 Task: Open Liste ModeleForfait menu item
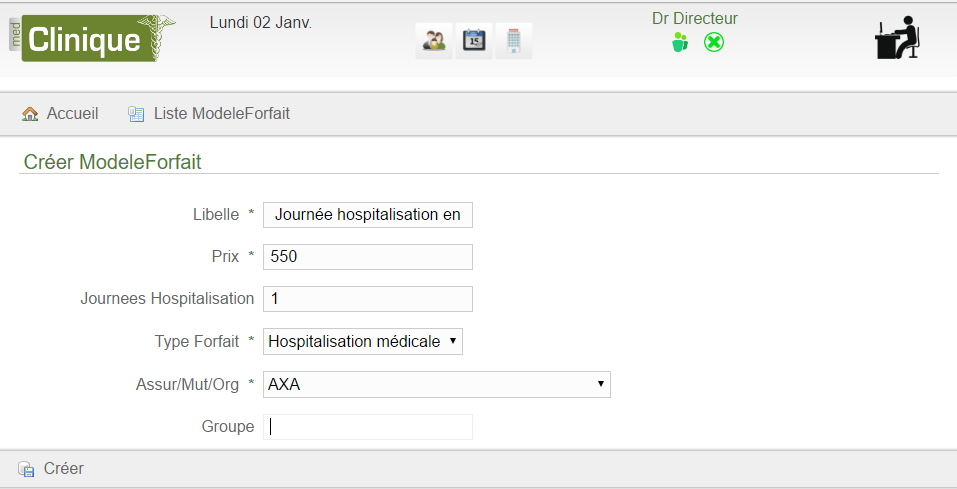pos(222,114)
